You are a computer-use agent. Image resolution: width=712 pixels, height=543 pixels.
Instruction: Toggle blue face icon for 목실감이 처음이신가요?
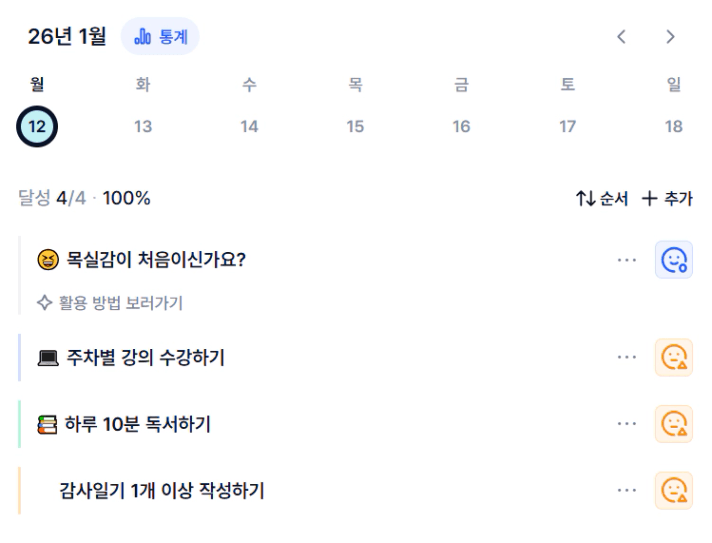[x=674, y=260]
